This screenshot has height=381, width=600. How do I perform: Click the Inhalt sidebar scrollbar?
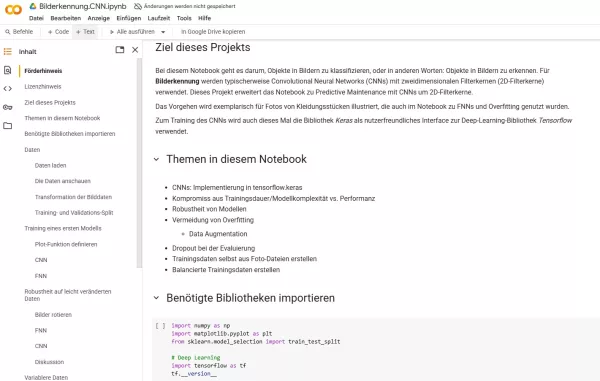click(x=139, y=163)
